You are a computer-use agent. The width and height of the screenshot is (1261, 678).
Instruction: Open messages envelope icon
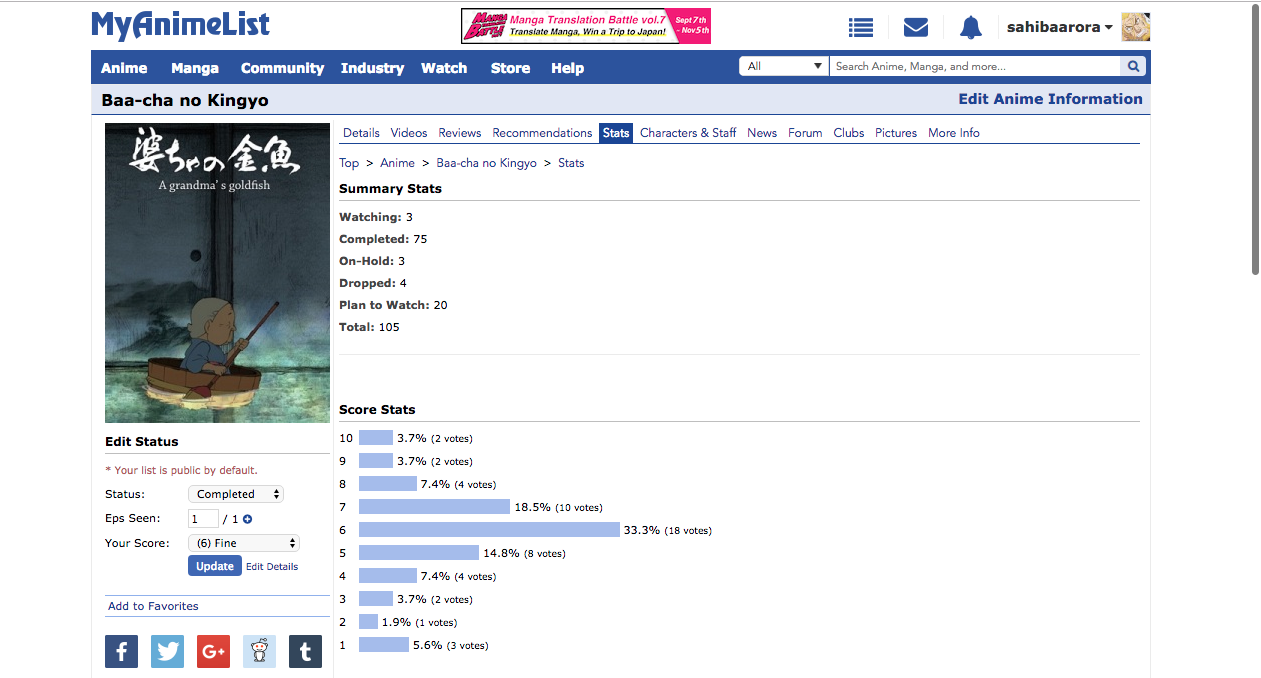pos(915,28)
